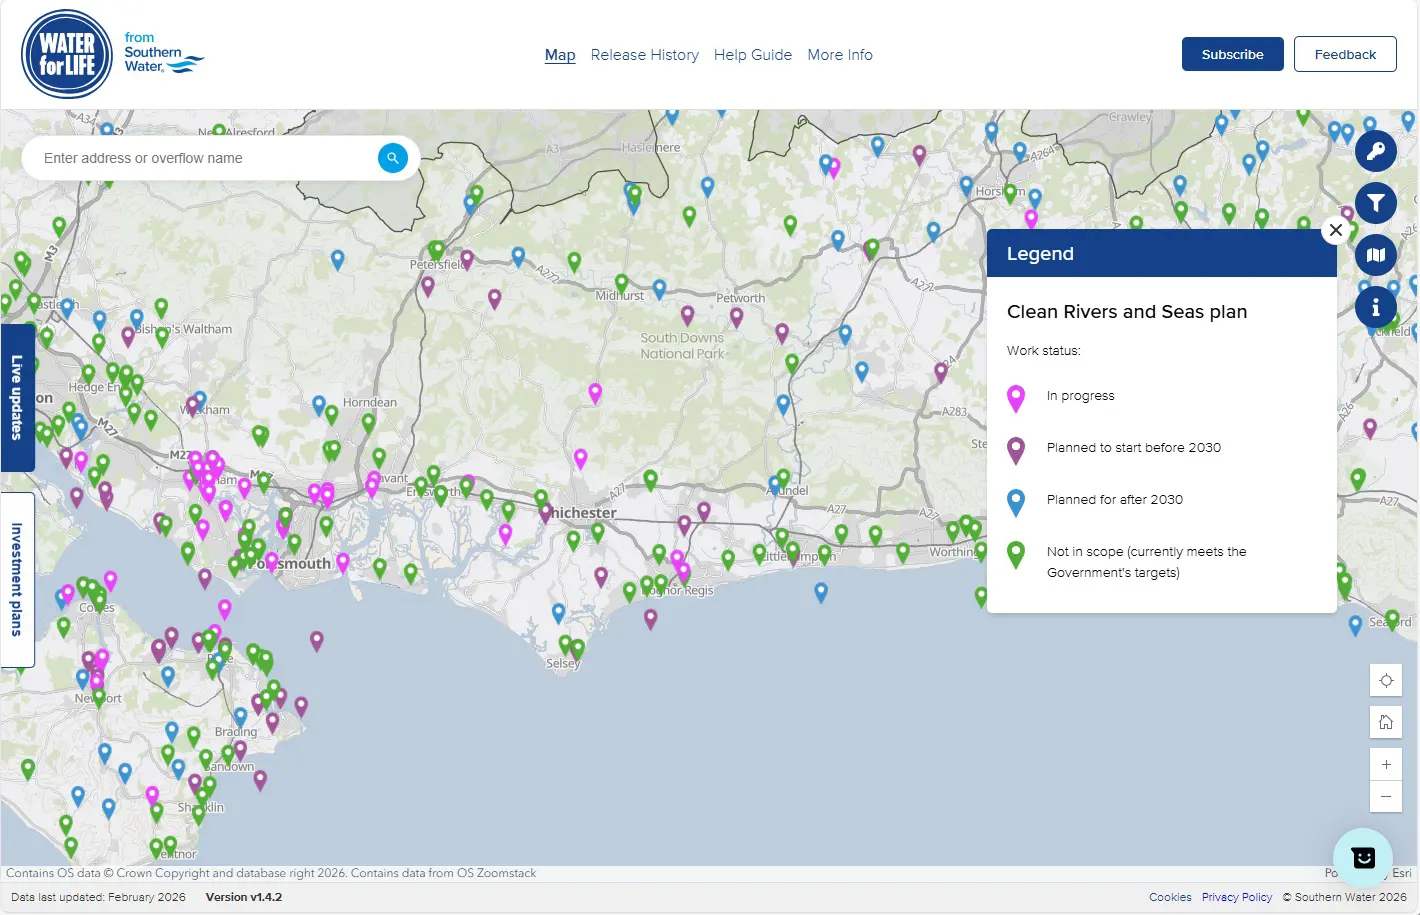Viewport: 1420px width, 915px height.
Task: Click the blue search magnifier button
Action: 393,158
